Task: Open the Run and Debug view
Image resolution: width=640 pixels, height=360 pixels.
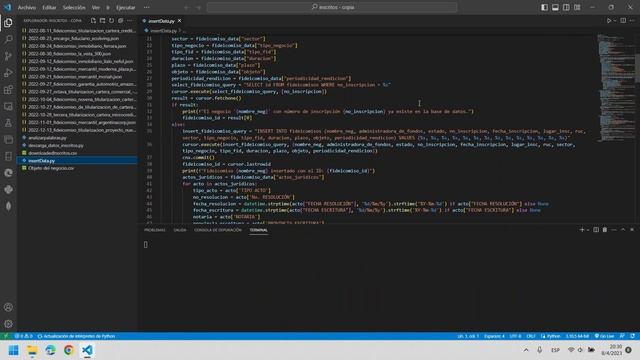Action: coord(8,73)
